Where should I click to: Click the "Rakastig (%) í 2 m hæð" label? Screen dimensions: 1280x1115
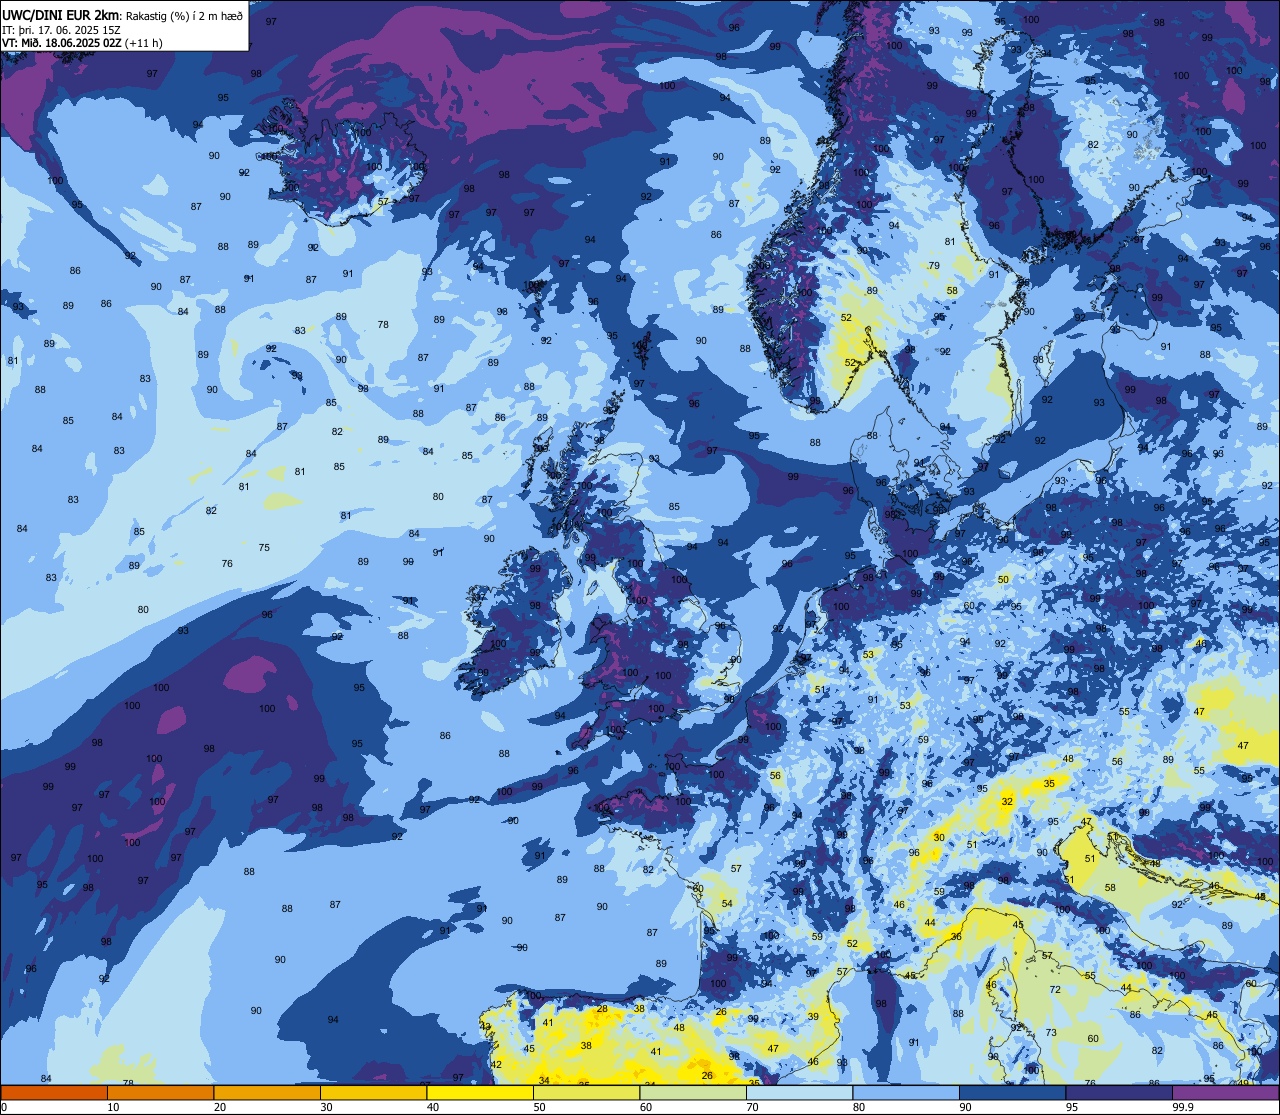pos(184,15)
